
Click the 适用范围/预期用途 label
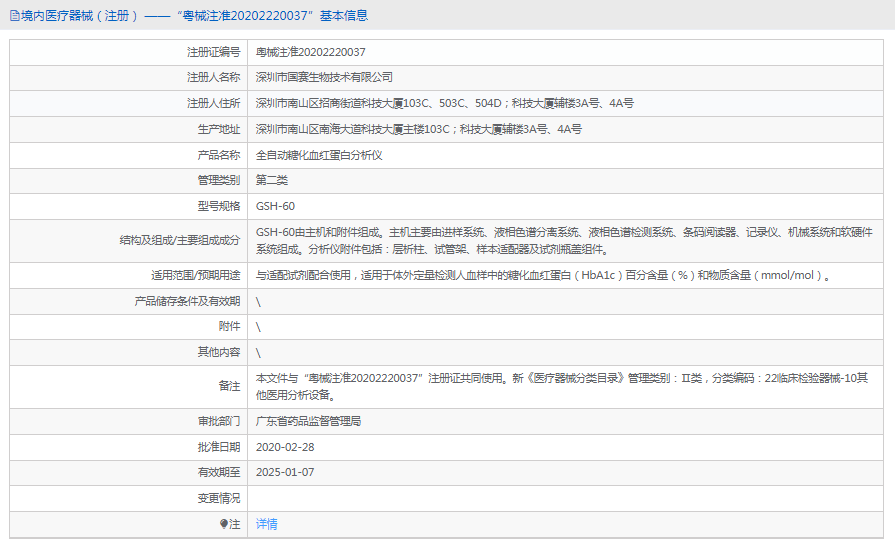[196, 275]
